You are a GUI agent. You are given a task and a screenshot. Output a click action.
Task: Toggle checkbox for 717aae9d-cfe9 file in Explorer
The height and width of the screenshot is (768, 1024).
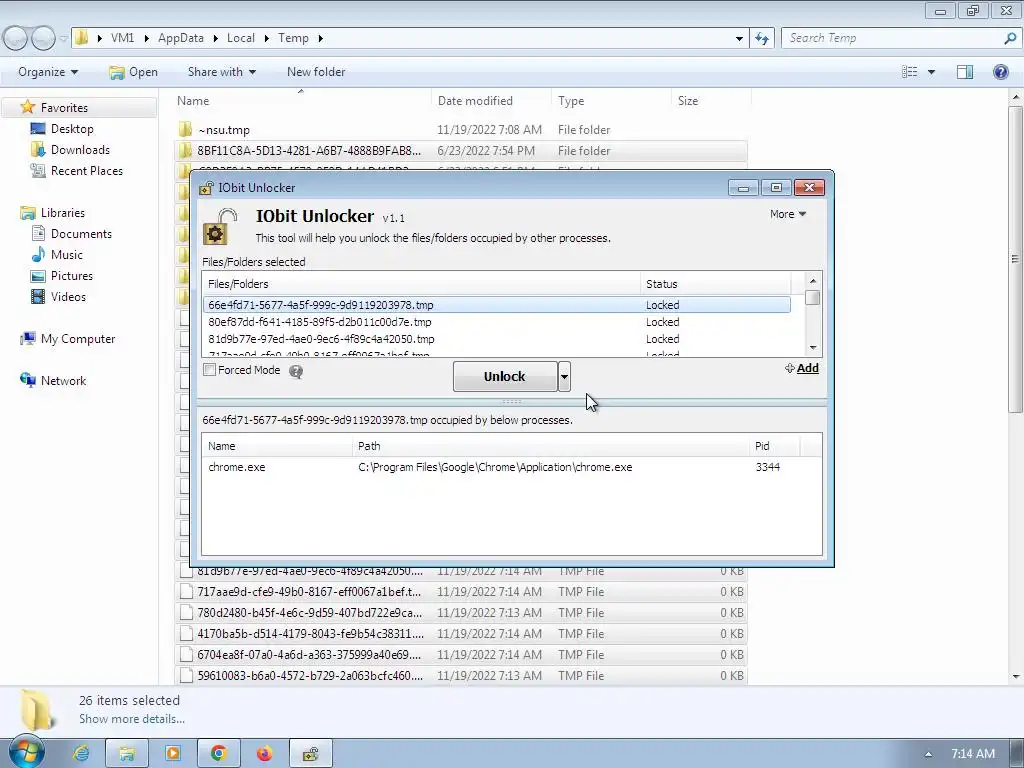pyautogui.click(x=187, y=592)
